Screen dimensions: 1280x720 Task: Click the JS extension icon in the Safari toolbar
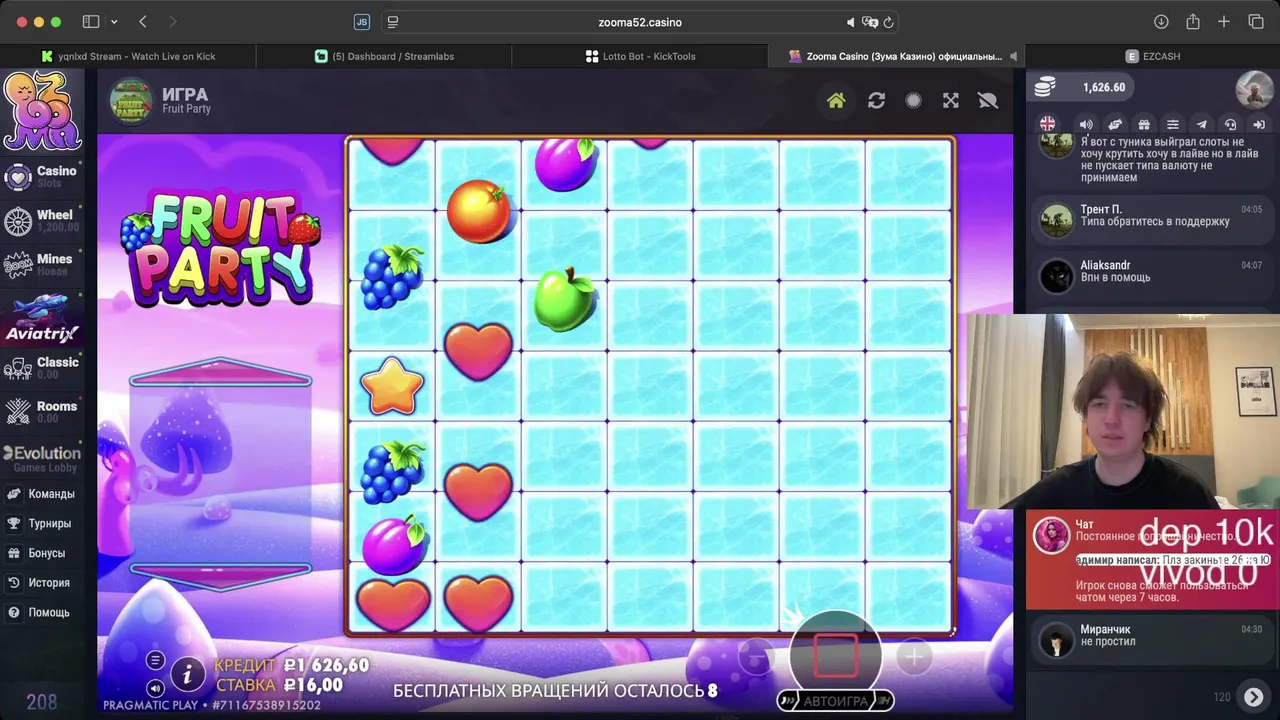(x=362, y=22)
